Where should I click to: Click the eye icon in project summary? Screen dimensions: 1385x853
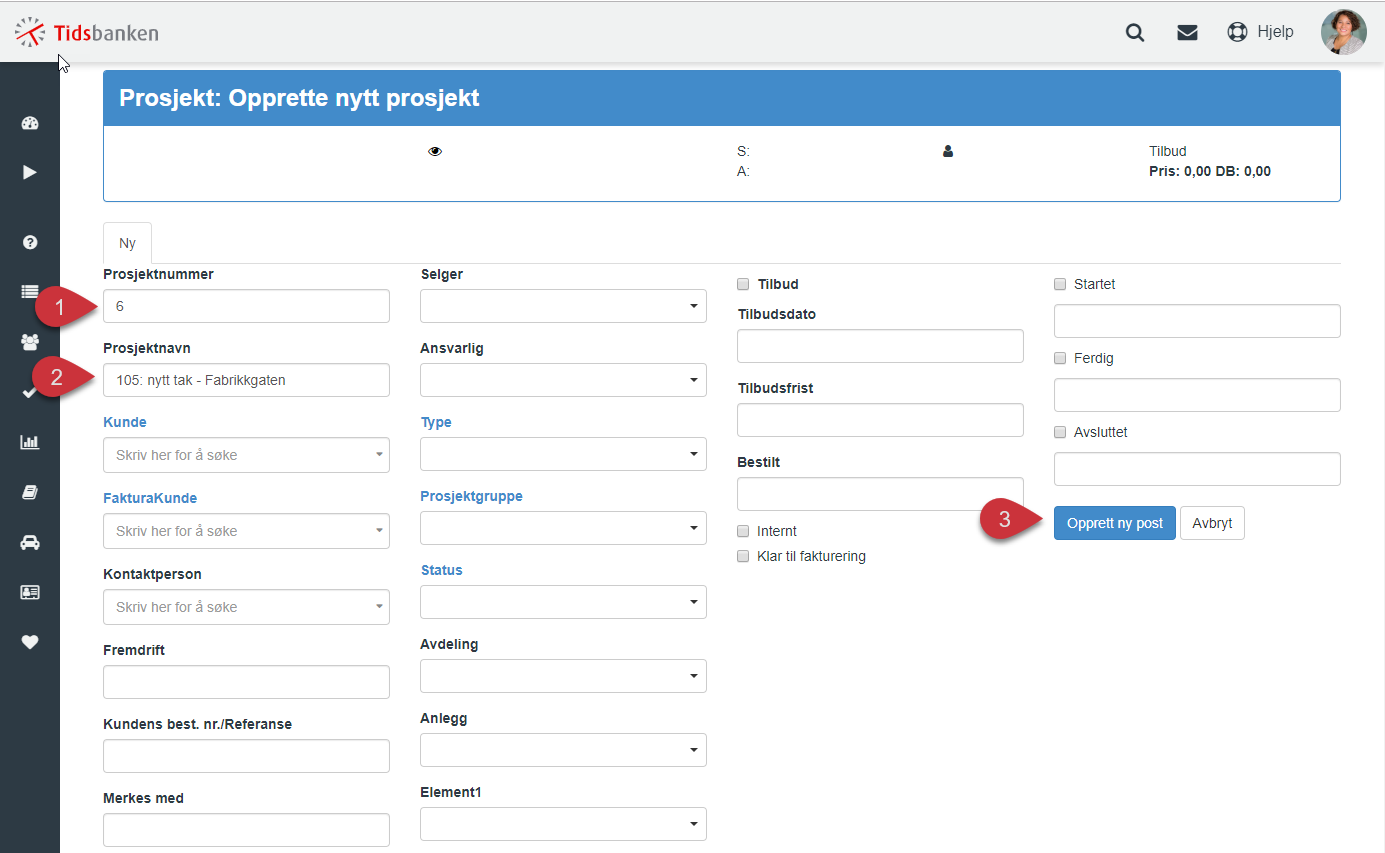coord(435,152)
